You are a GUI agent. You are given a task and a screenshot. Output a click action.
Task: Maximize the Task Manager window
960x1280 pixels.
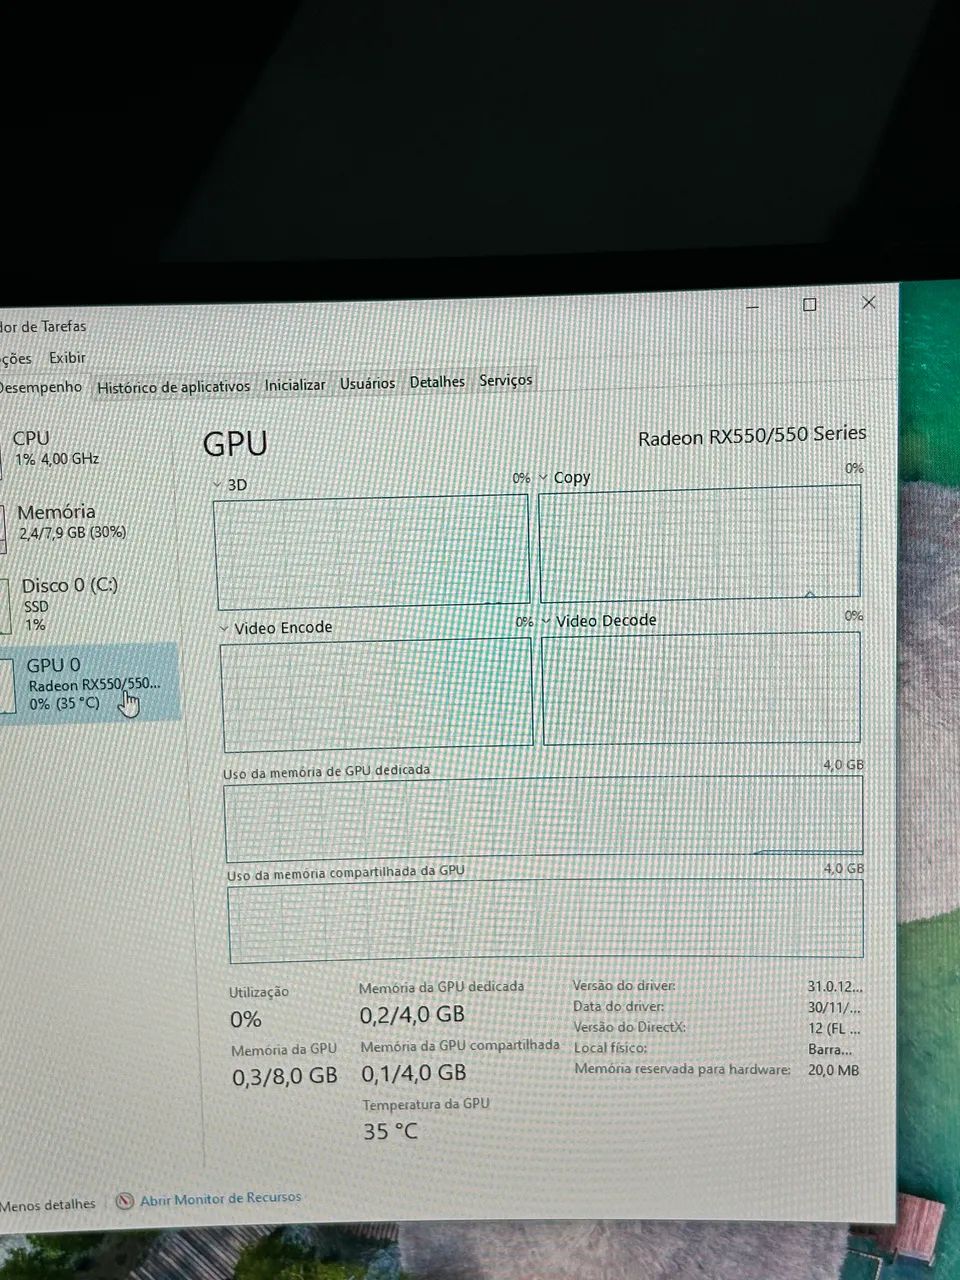point(810,305)
